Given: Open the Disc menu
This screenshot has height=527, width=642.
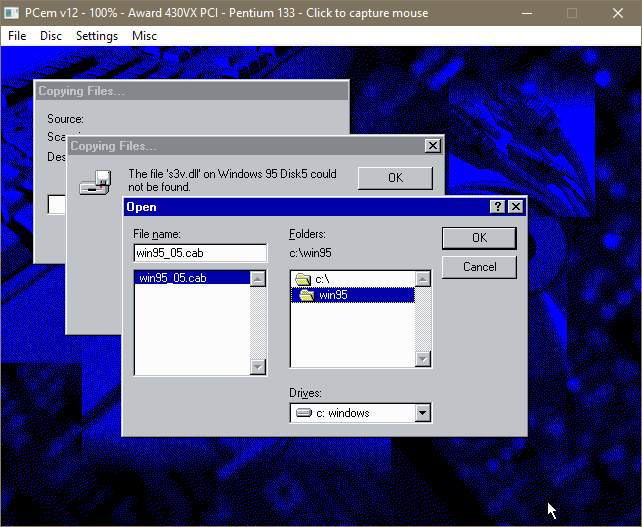Looking at the screenshot, I should click(x=51, y=36).
